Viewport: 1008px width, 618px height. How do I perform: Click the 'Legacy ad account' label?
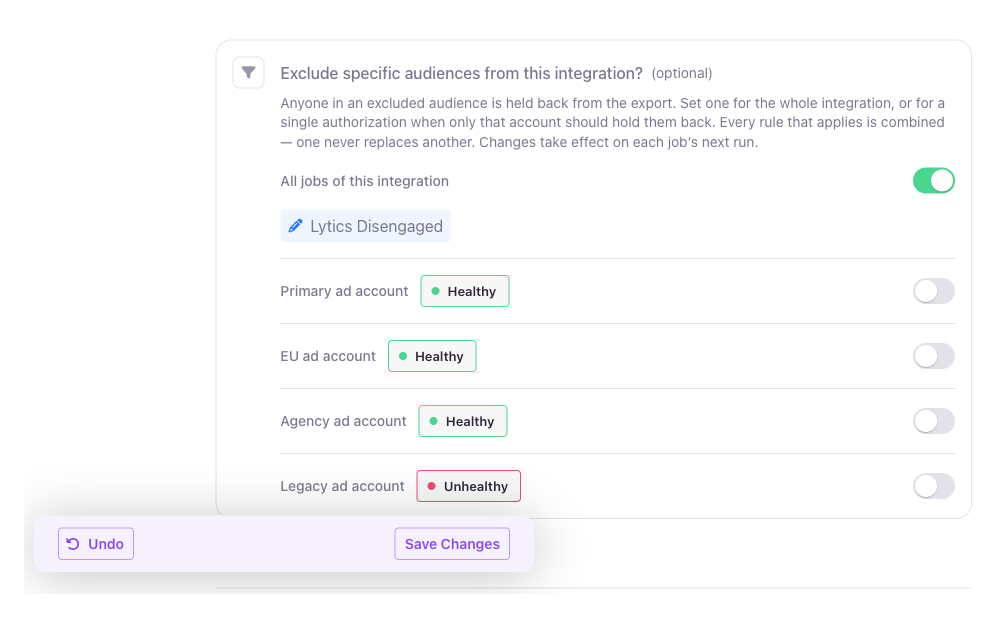(x=342, y=486)
